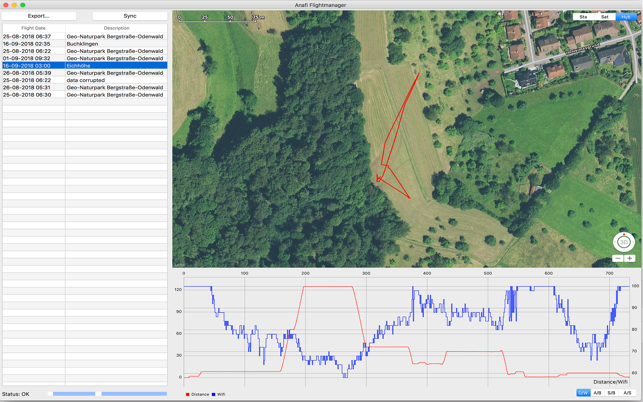643x402 pixels.
Task: Select the Hyb (hybrid) map view
Action: click(x=626, y=17)
